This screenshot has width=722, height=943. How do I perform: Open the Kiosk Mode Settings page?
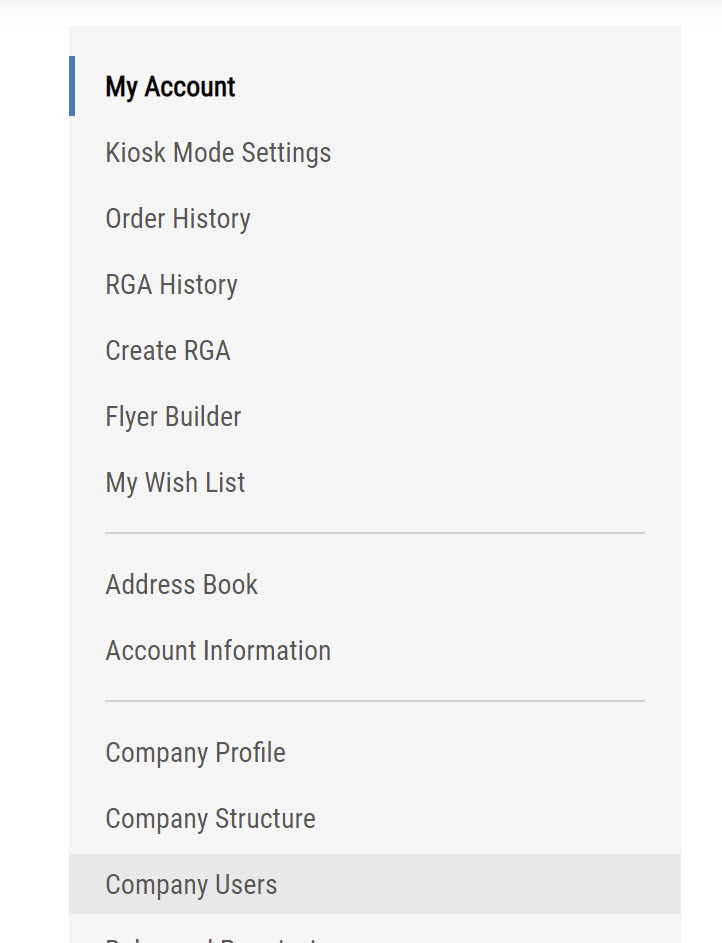218,153
